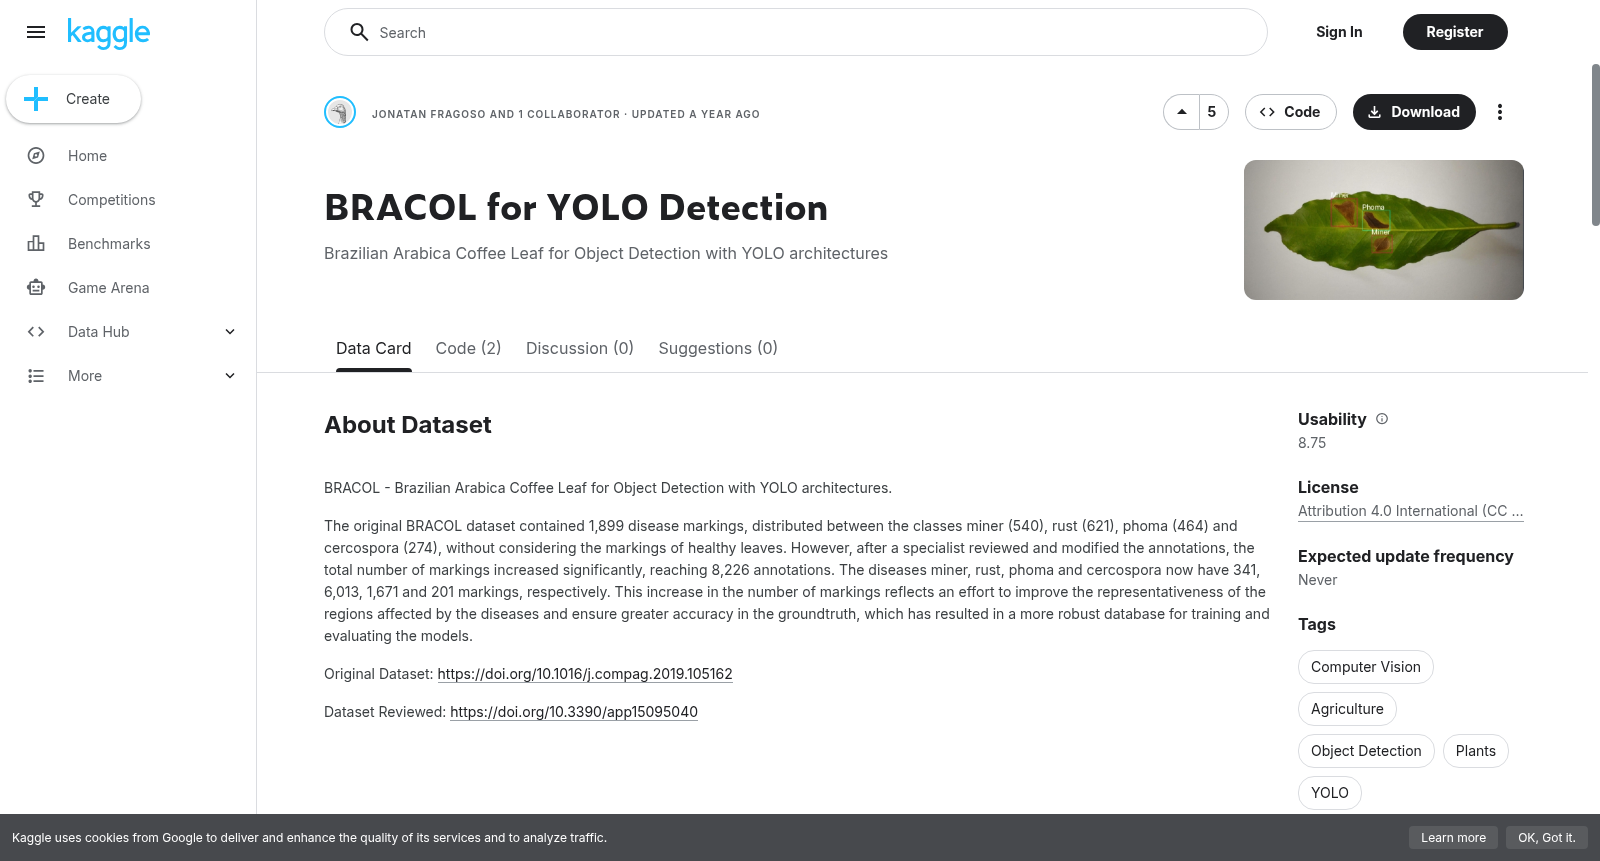Open the Competitions trophy icon

[x=36, y=200]
